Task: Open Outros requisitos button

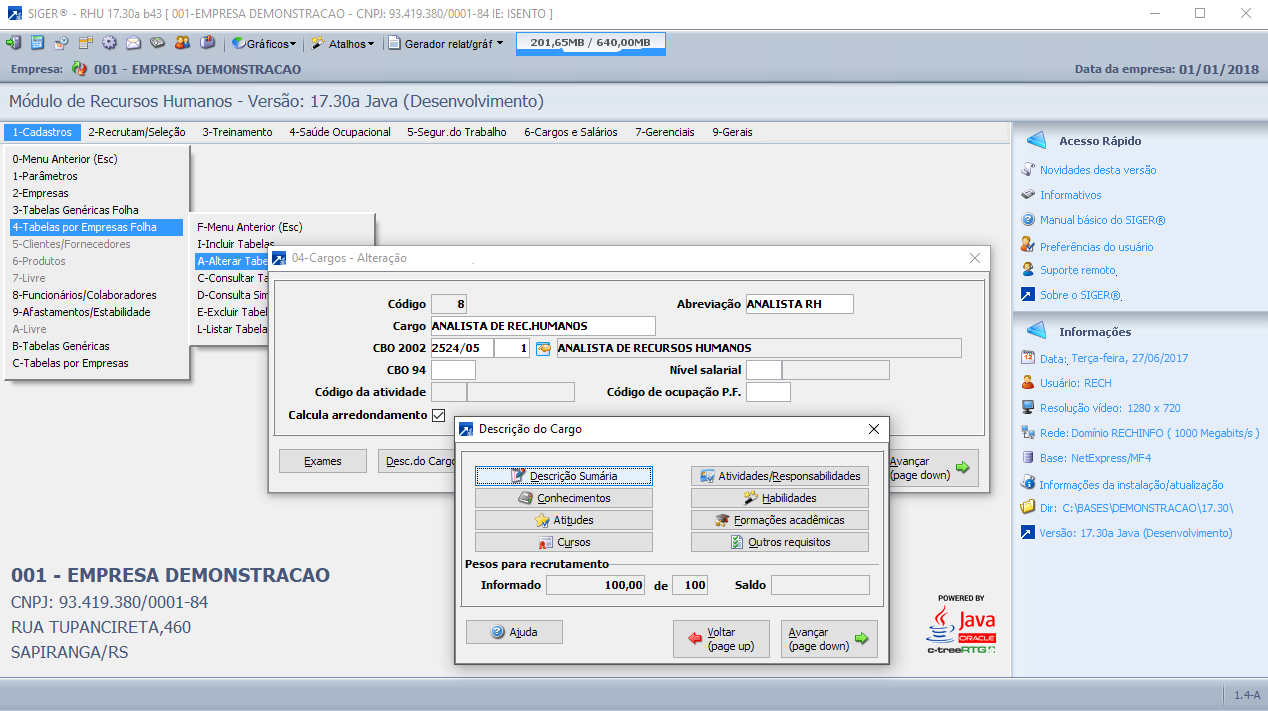Action: 780,542
